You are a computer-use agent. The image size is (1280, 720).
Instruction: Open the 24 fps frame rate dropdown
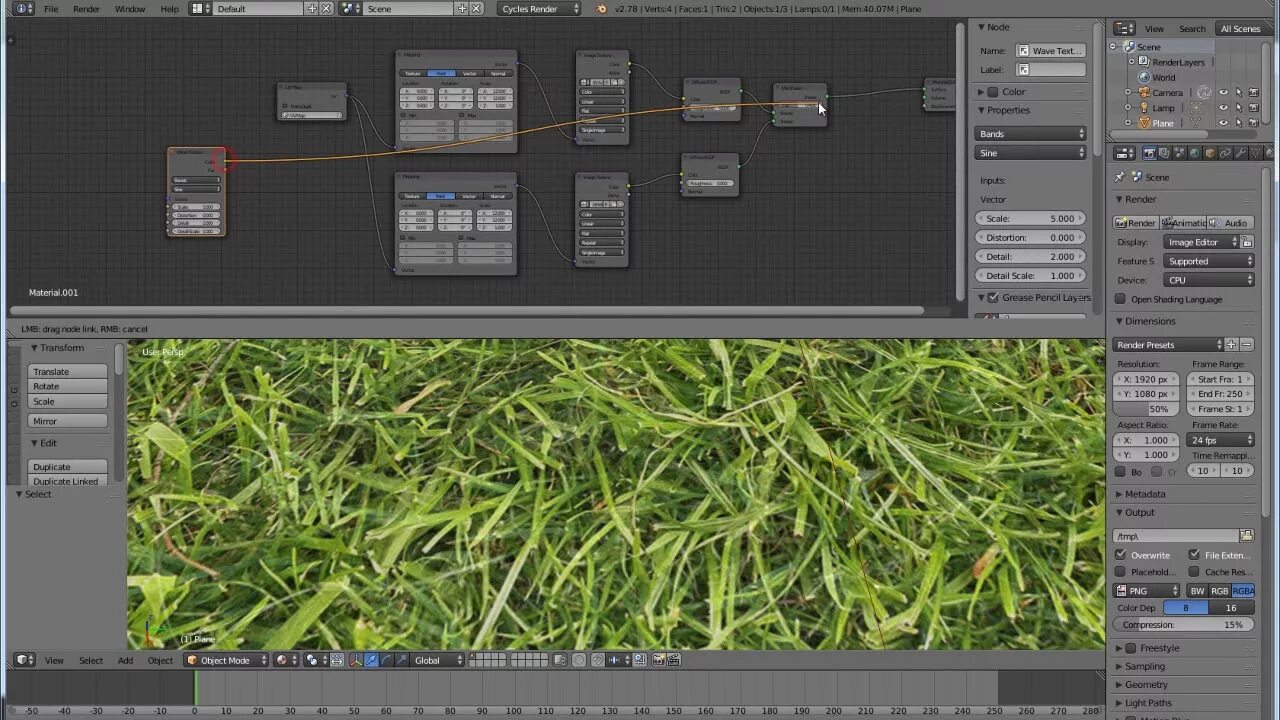[1221, 440]
